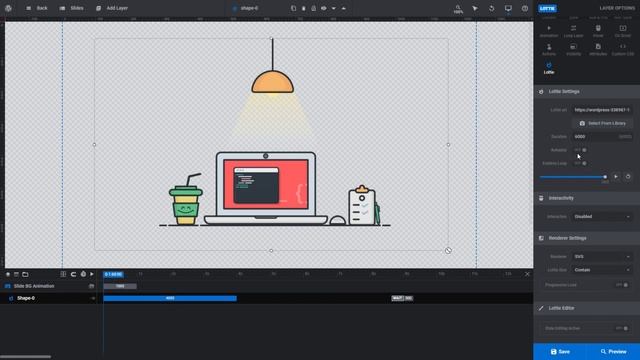Image resolution: width=640 pixels, height=360 pixels.
Task: Click the move-up arrow icon in toolbar
Action: [344, 8]
